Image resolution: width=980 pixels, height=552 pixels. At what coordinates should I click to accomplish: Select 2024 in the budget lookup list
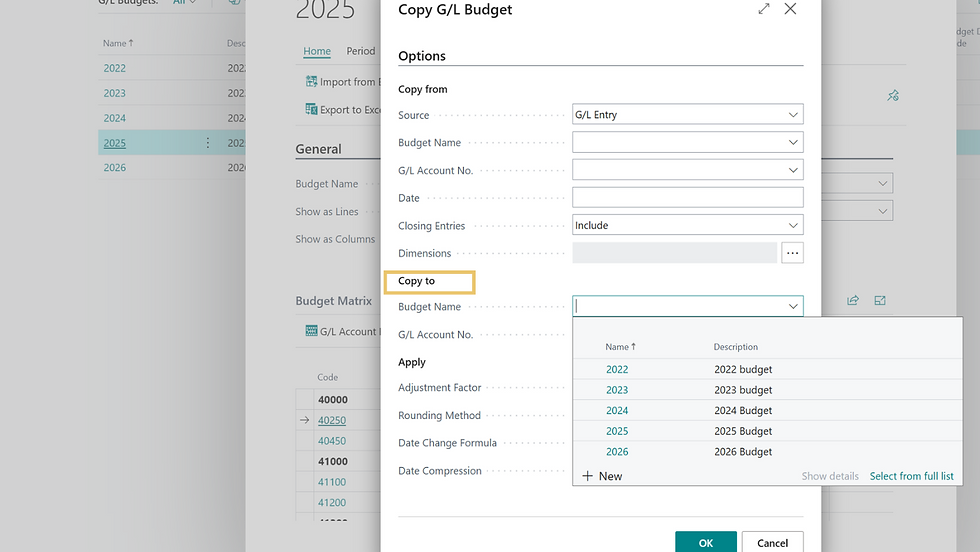pyautogui.click(x=617, y=411)
